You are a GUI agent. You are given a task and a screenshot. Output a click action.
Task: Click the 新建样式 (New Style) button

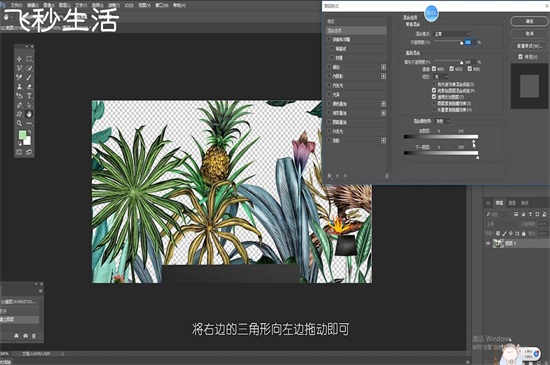coord(529,46)
